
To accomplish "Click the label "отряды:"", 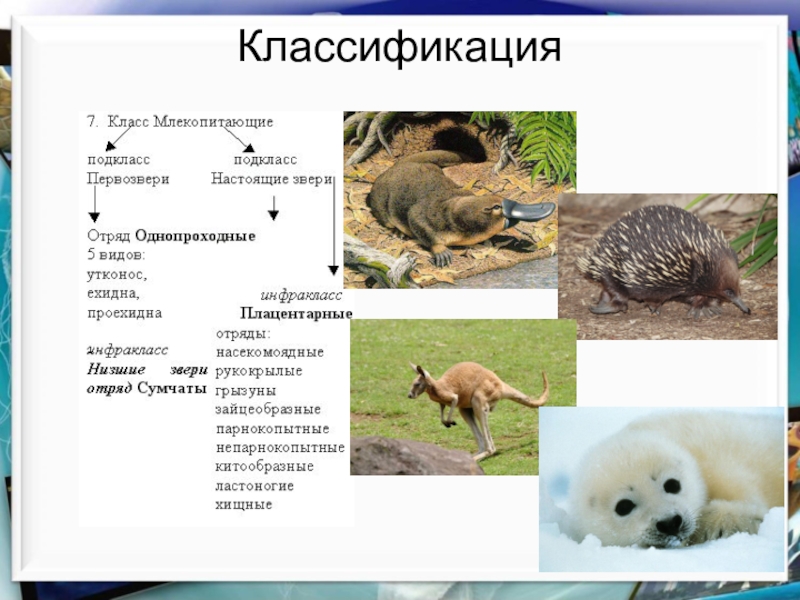I will (x=243, y=334).
